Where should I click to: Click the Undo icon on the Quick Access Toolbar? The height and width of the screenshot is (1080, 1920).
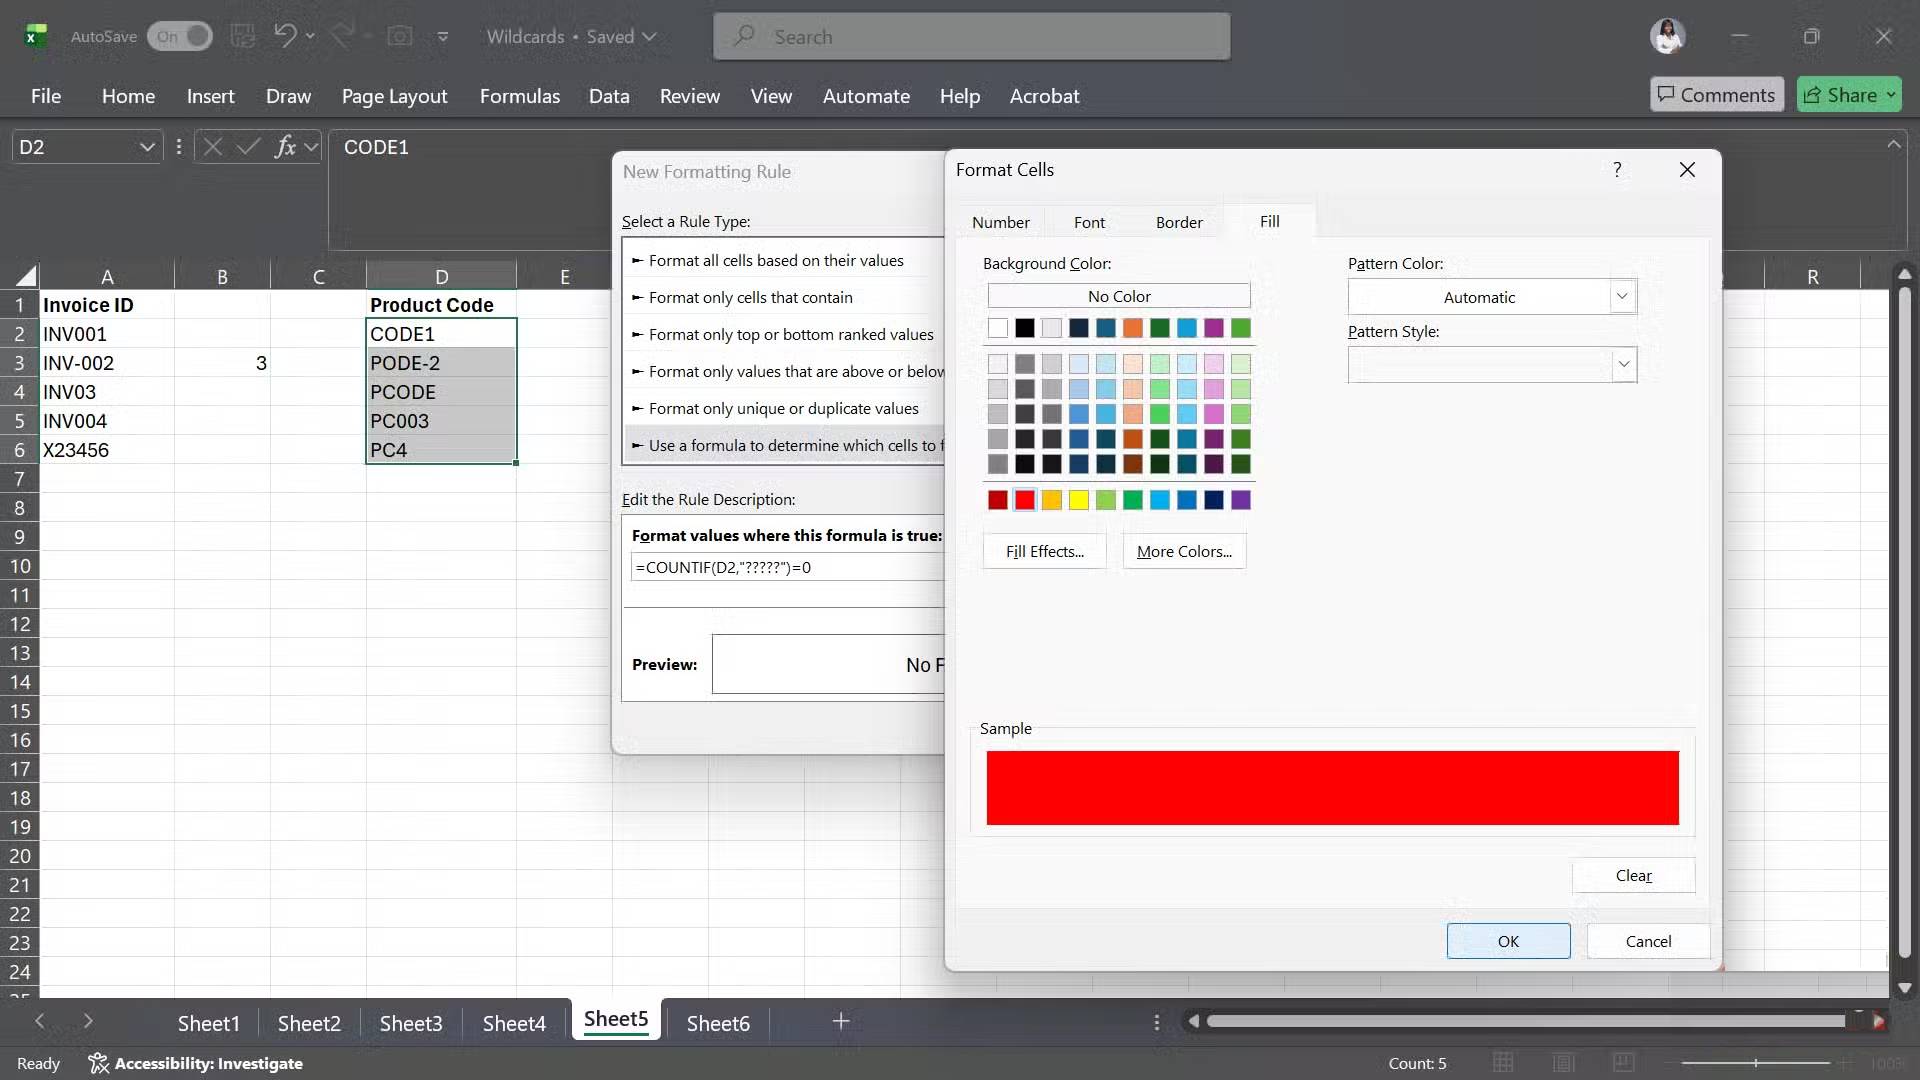pyautogui.click(x=287, y=36)
